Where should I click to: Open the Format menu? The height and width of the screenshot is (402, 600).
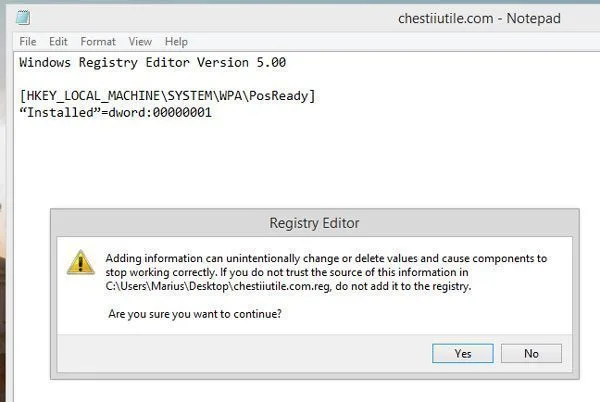pos(98,41)
